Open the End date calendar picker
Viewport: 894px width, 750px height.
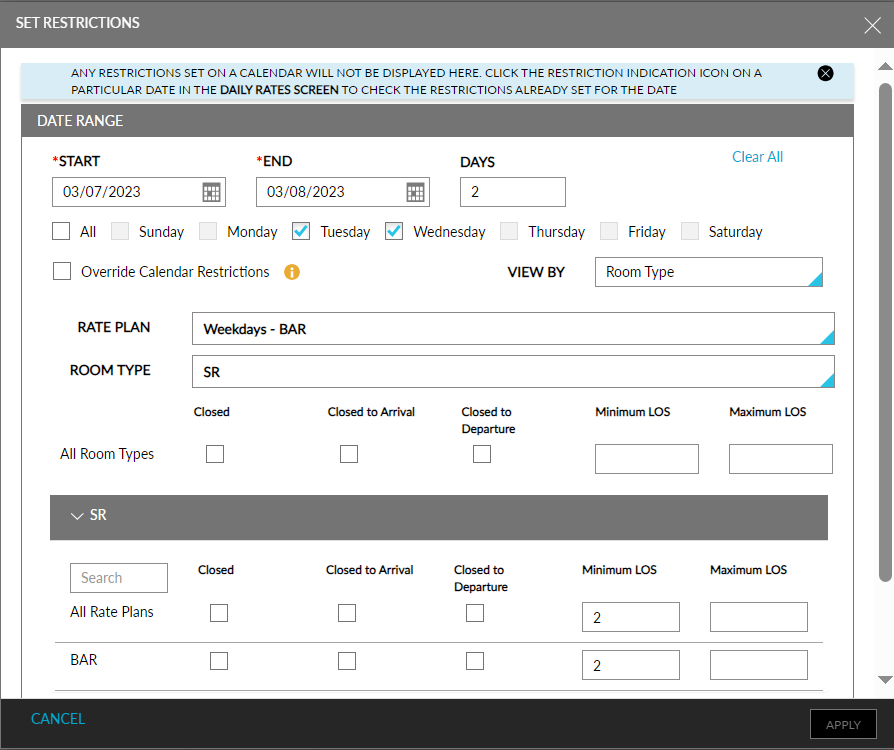(415, 192)
